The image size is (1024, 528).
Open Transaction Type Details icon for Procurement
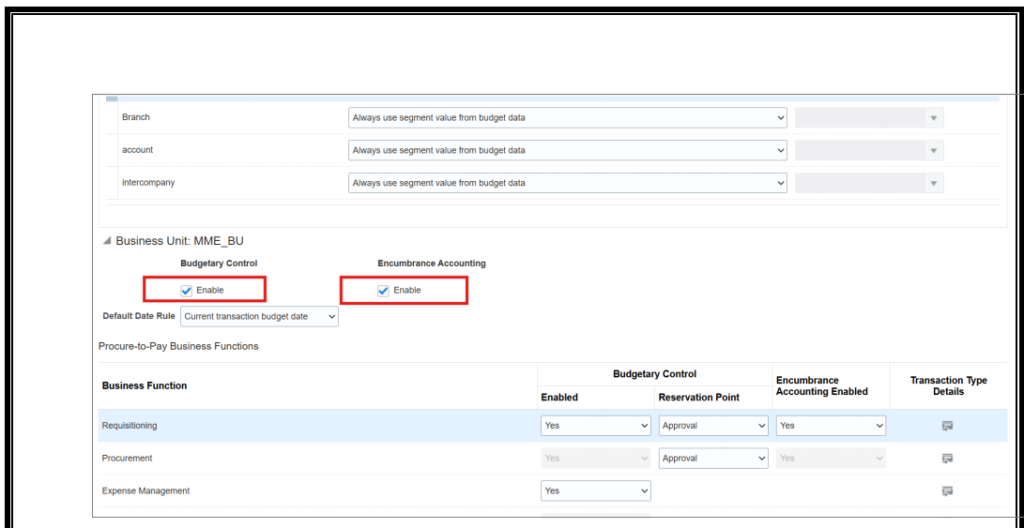tap(946, 458)
